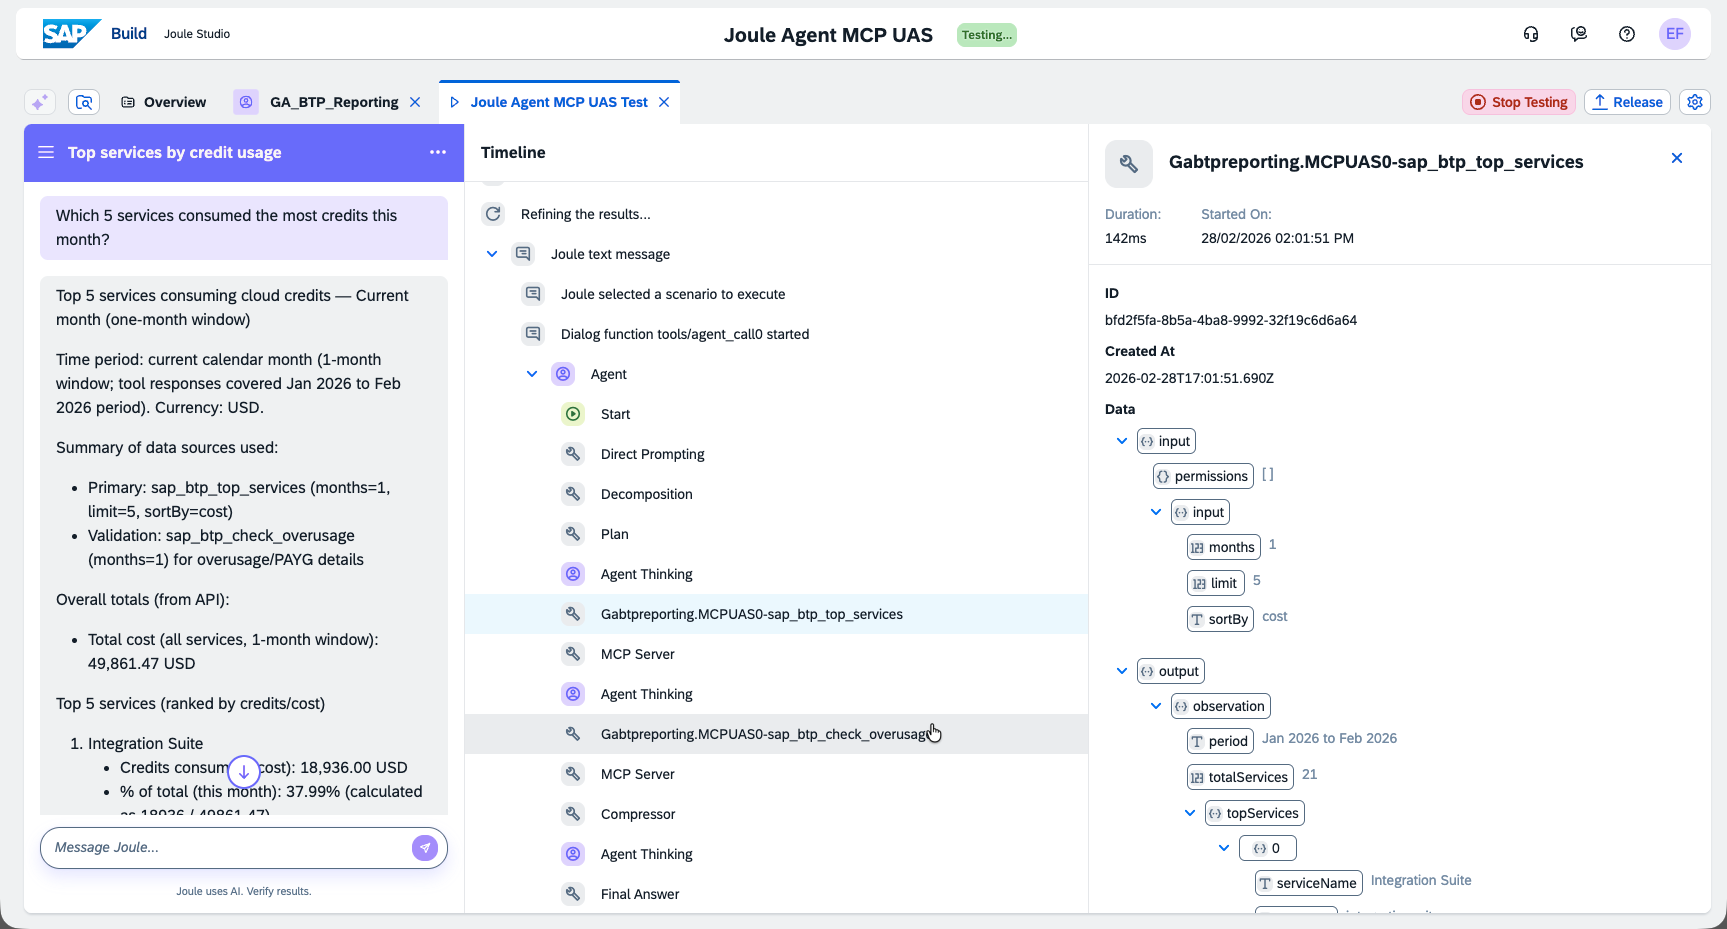Click the ID value bfd2f5fa-8b5a-4ba8-9992-32f19c6d6a64
Screen dimensions: 1727x929
pyautogui.click(x=1231, y=320)
